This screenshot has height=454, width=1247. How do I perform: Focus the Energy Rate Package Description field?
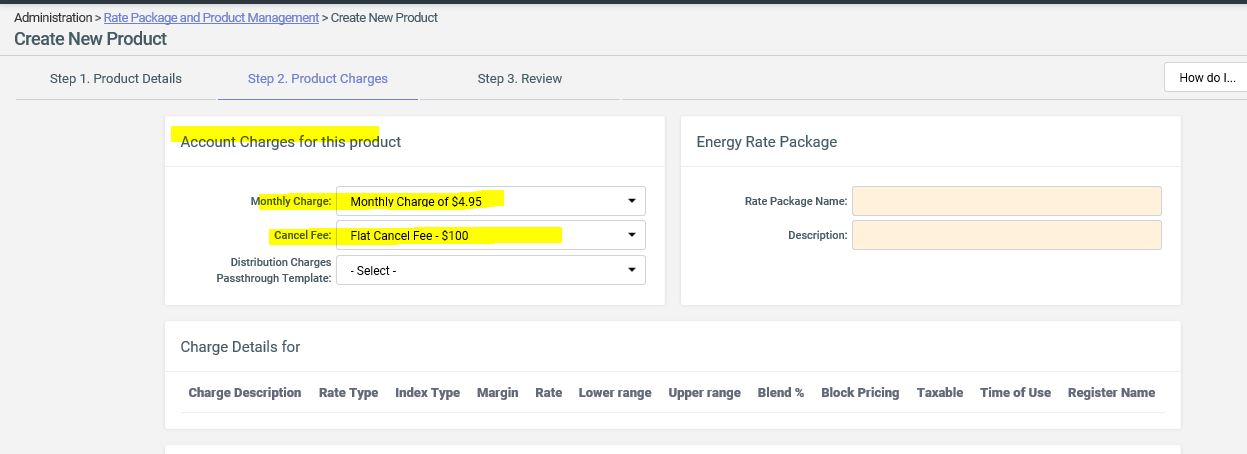tap(1006, 235)
